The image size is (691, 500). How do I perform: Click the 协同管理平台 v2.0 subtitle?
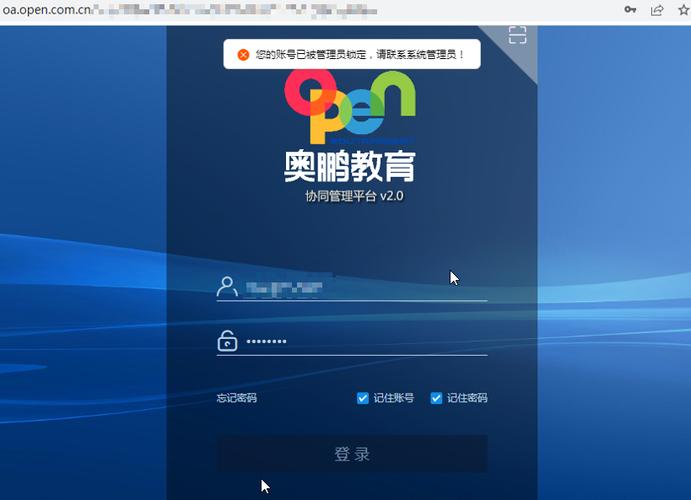[354, 196]
